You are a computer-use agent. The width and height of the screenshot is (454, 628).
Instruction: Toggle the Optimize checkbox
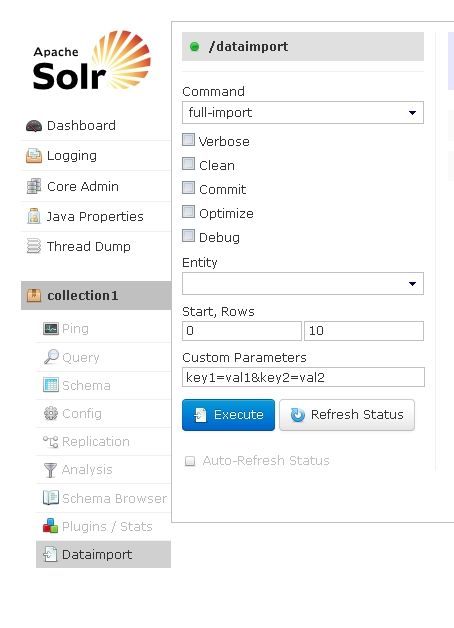coord(188,212)
